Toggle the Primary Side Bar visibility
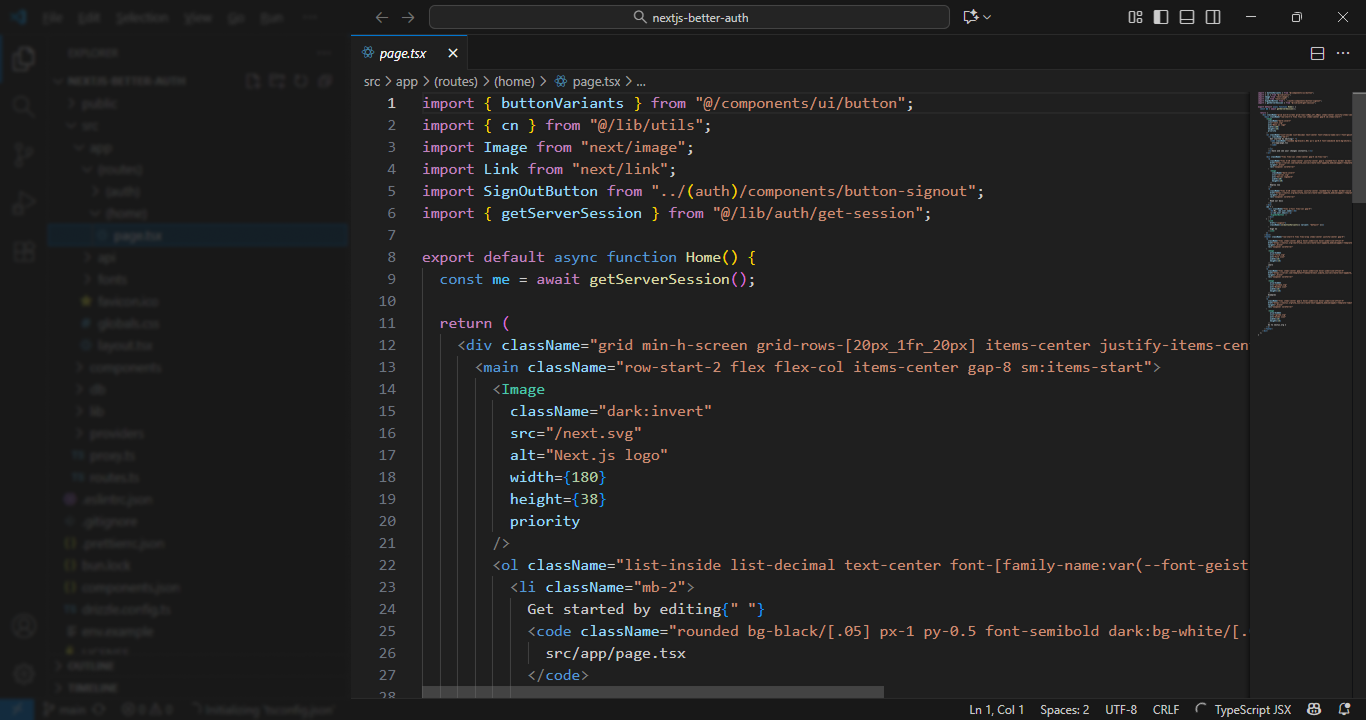This screenshot has height=720, width=1366. point(1161,17)
